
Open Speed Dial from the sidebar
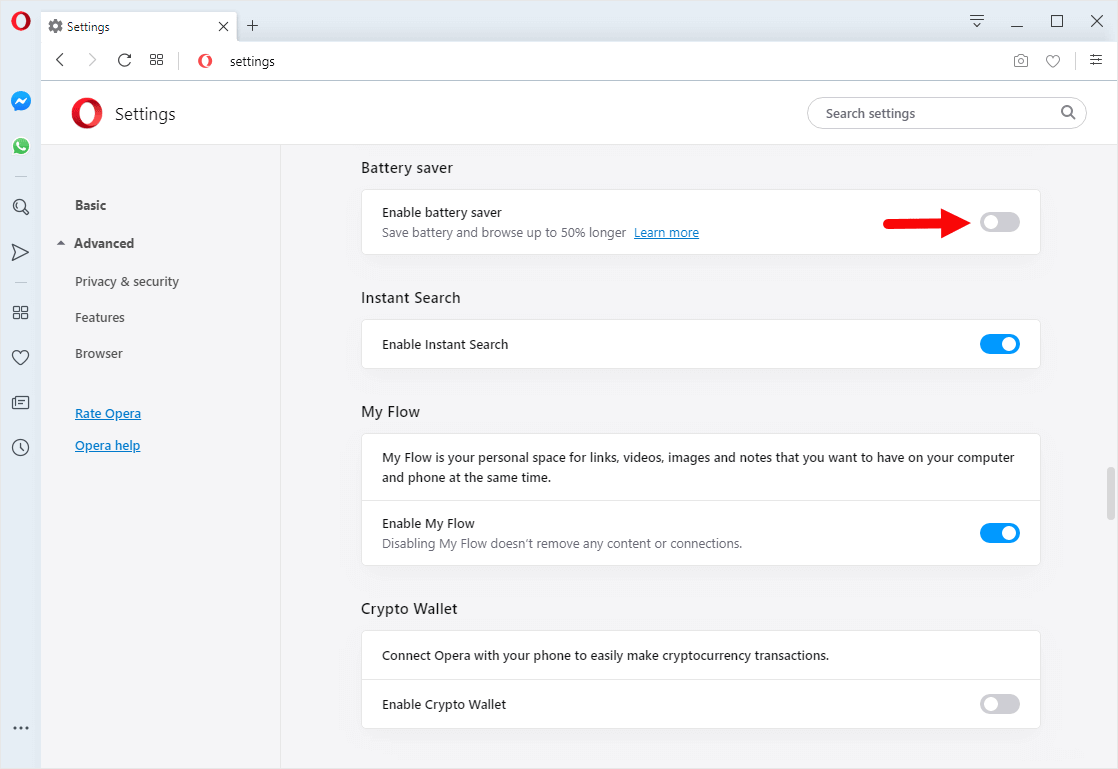point(21,313)
